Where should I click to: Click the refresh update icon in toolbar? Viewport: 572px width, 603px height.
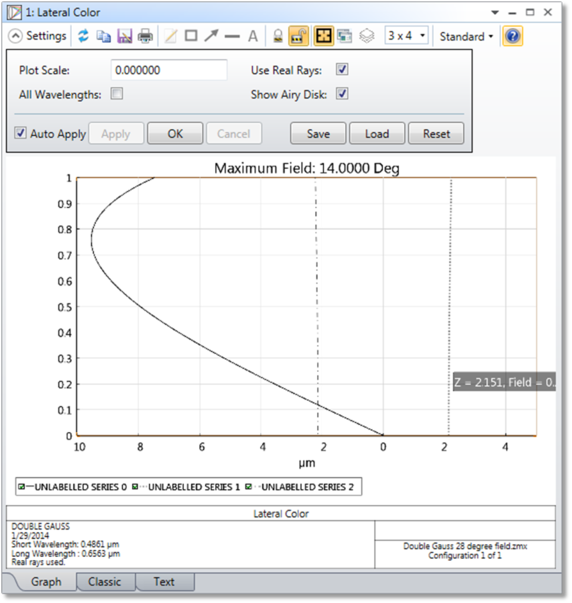click(x=83, y=36)
